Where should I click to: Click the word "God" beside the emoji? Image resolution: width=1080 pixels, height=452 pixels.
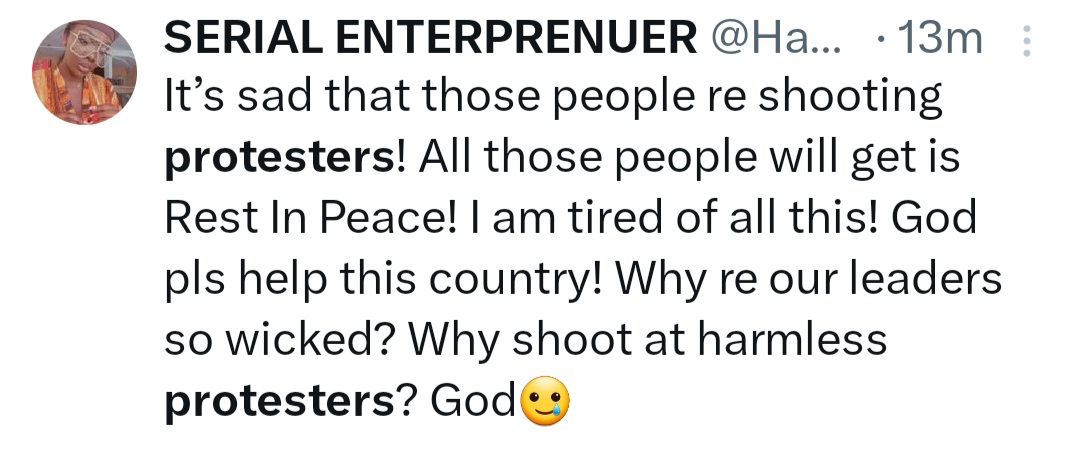[473, 400]
